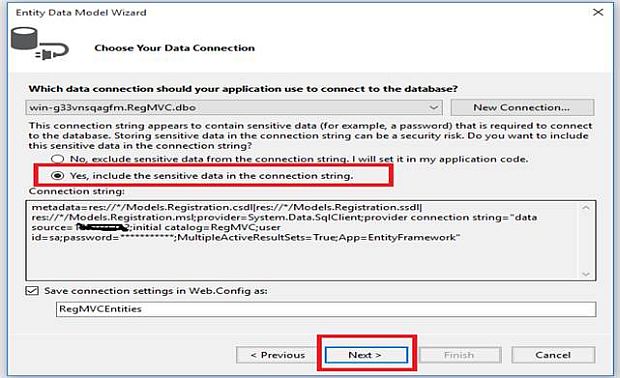Click the 'Connection string:' label

(x=77, y=191)
